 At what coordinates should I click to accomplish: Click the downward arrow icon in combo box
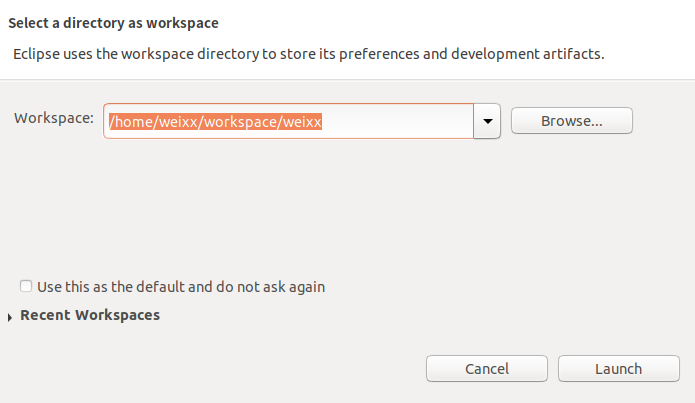click(x=487, y=121)
